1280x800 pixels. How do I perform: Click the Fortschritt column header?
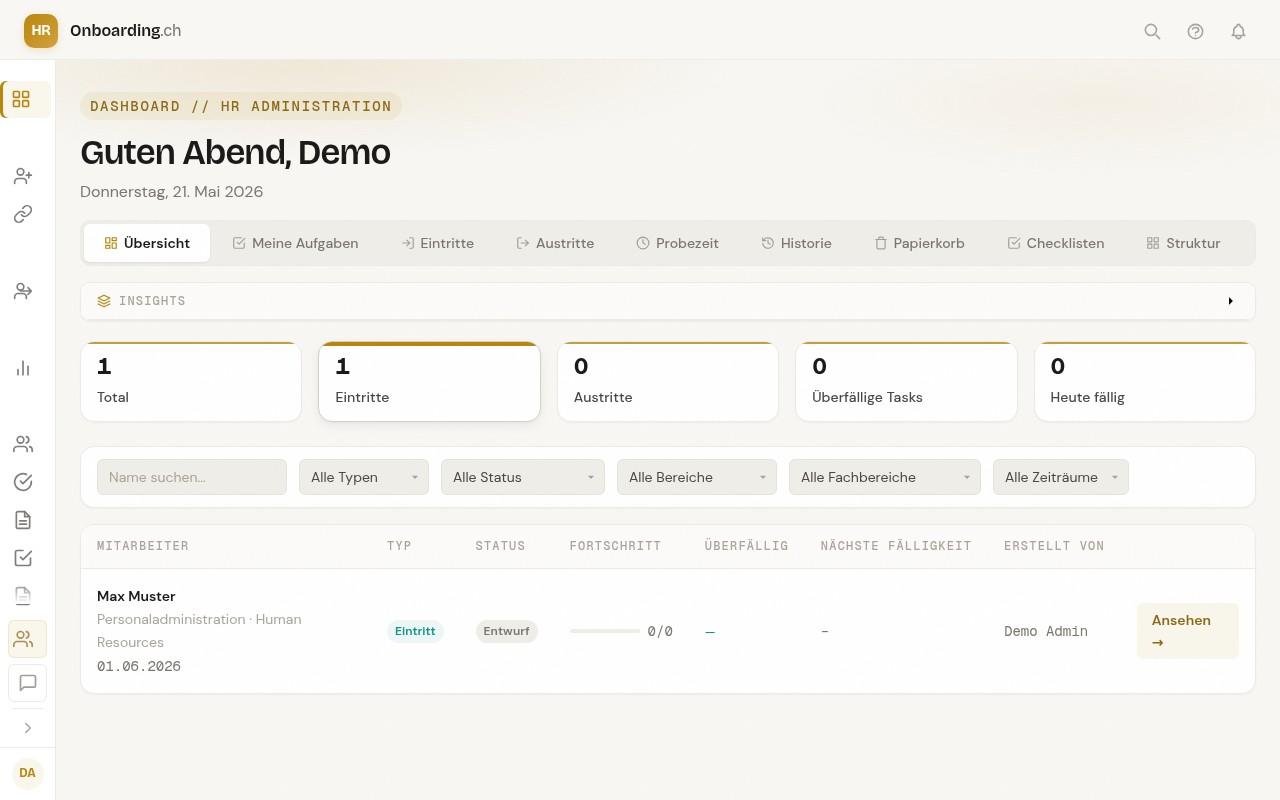tap(616, 546)
